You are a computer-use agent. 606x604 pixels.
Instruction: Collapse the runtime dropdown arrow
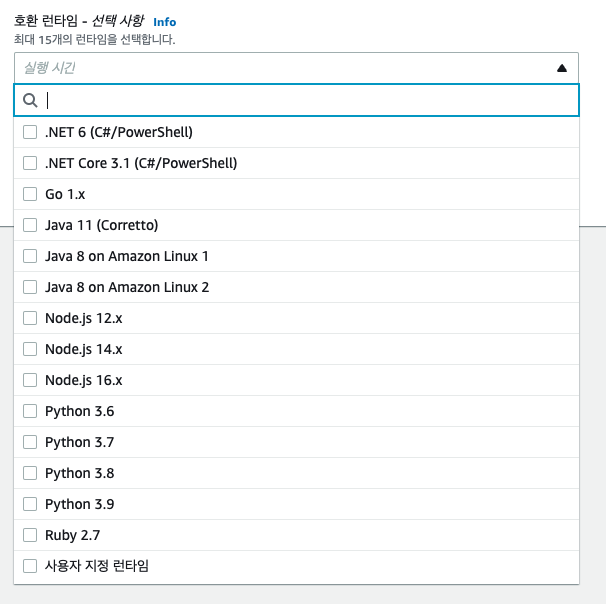pyautogui.click(x=562, y=68)
